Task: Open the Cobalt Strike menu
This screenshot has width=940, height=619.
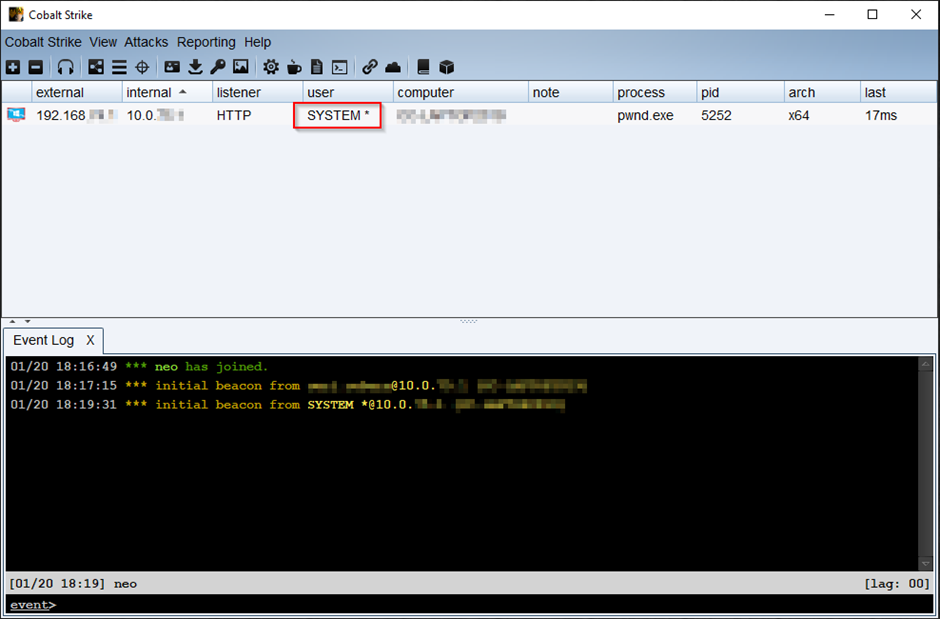Action: 43,42
